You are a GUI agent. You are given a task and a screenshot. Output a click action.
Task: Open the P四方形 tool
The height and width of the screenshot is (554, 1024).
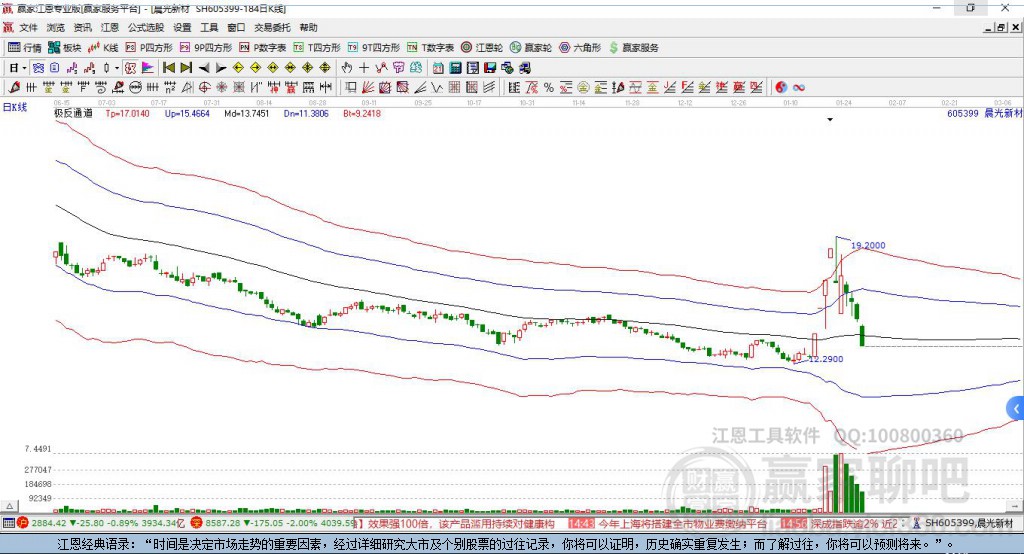point(149,48)
